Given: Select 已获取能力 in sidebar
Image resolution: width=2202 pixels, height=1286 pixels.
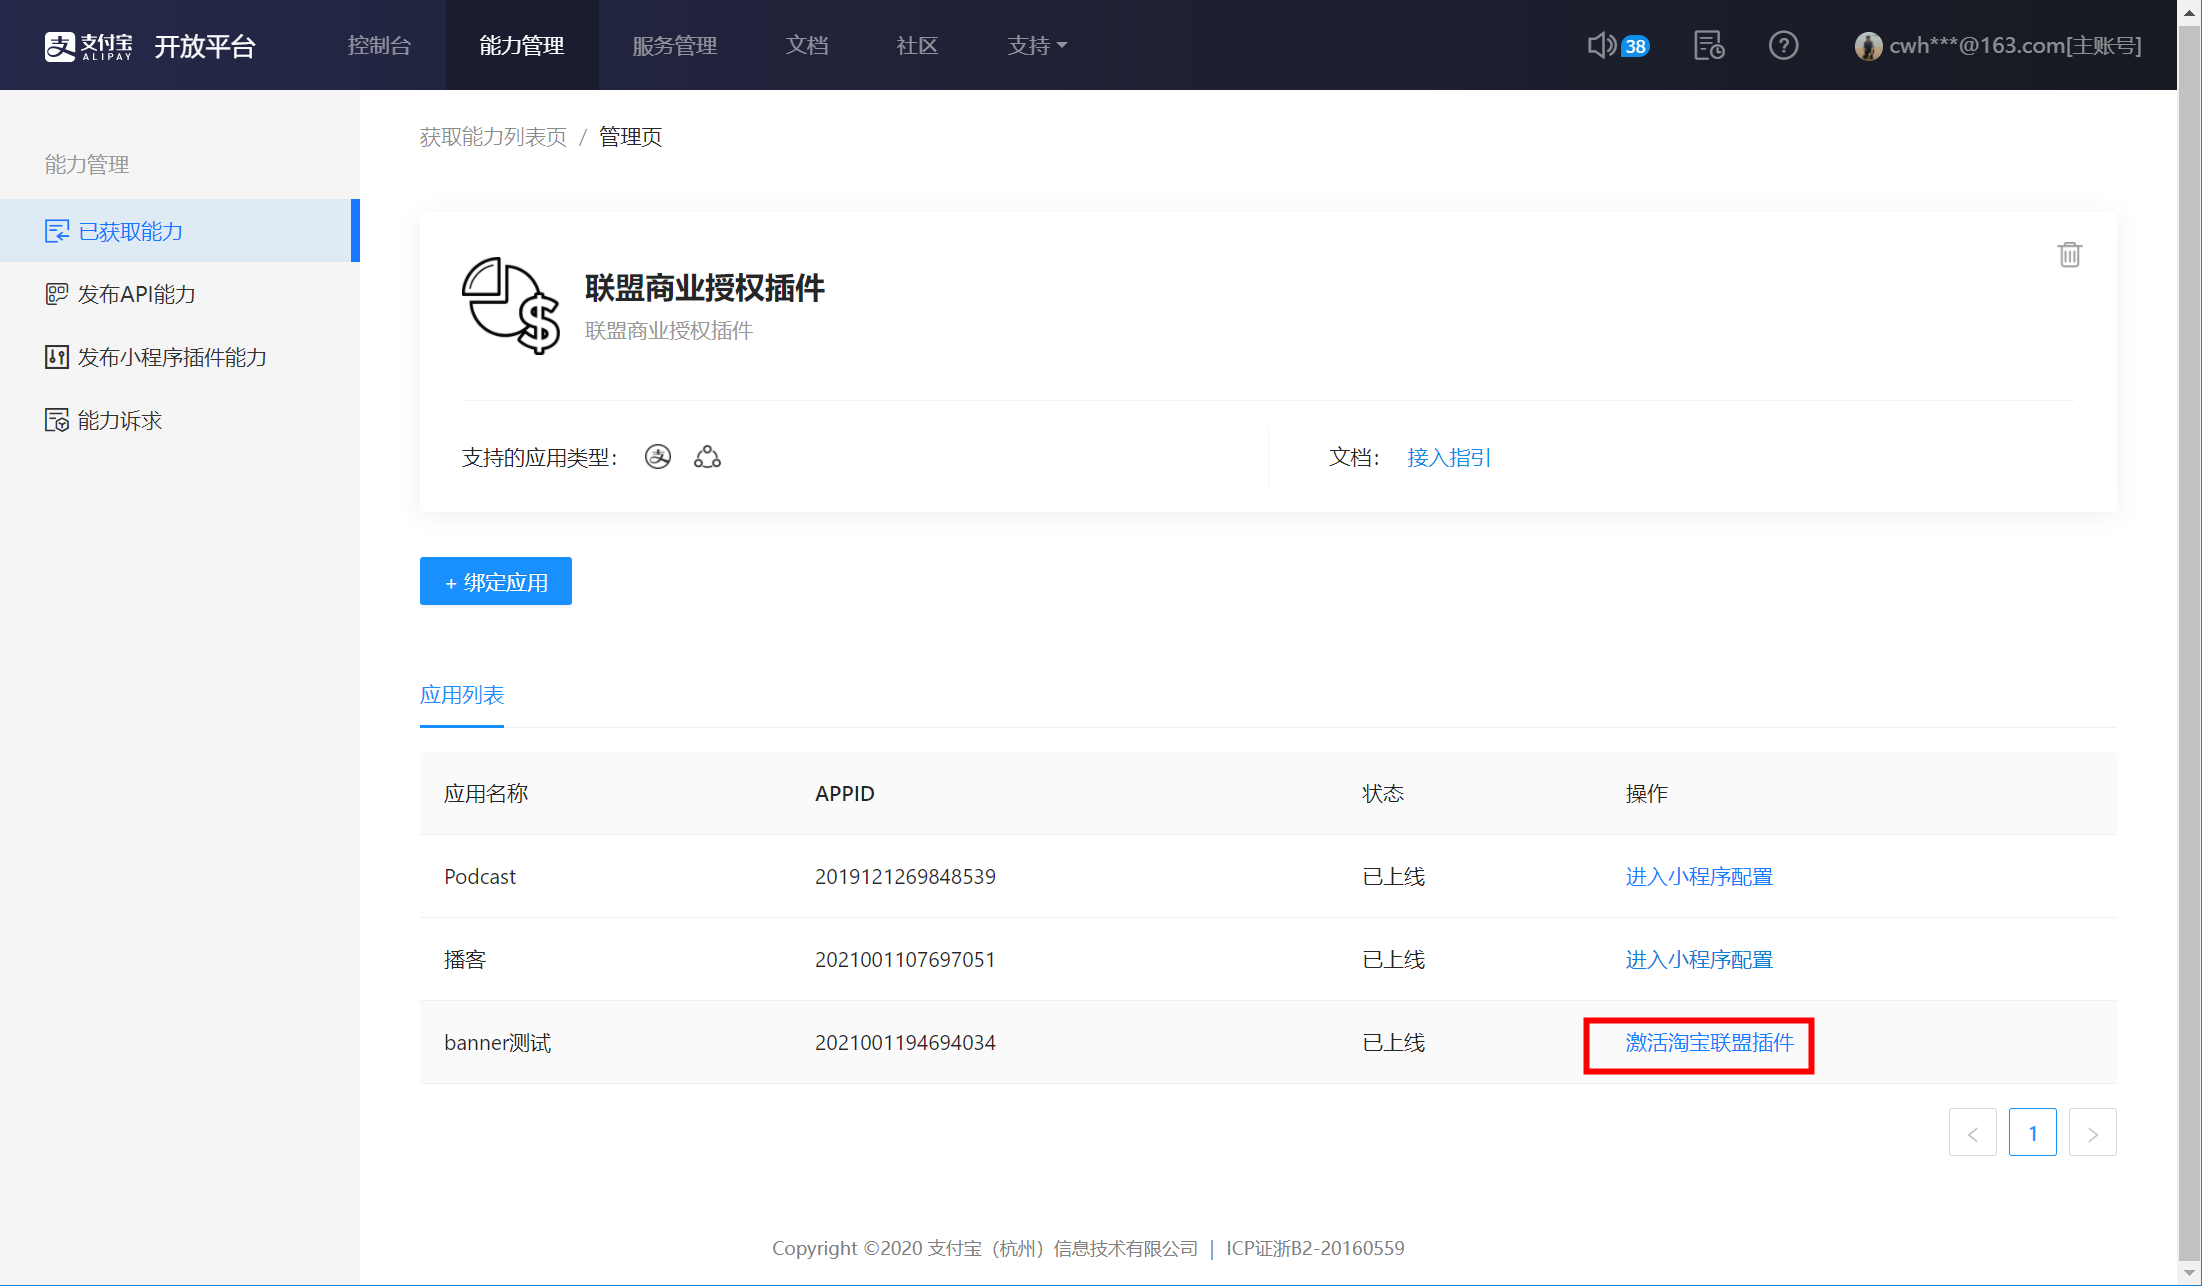Looking at the screenshot, I should (180, 231).
